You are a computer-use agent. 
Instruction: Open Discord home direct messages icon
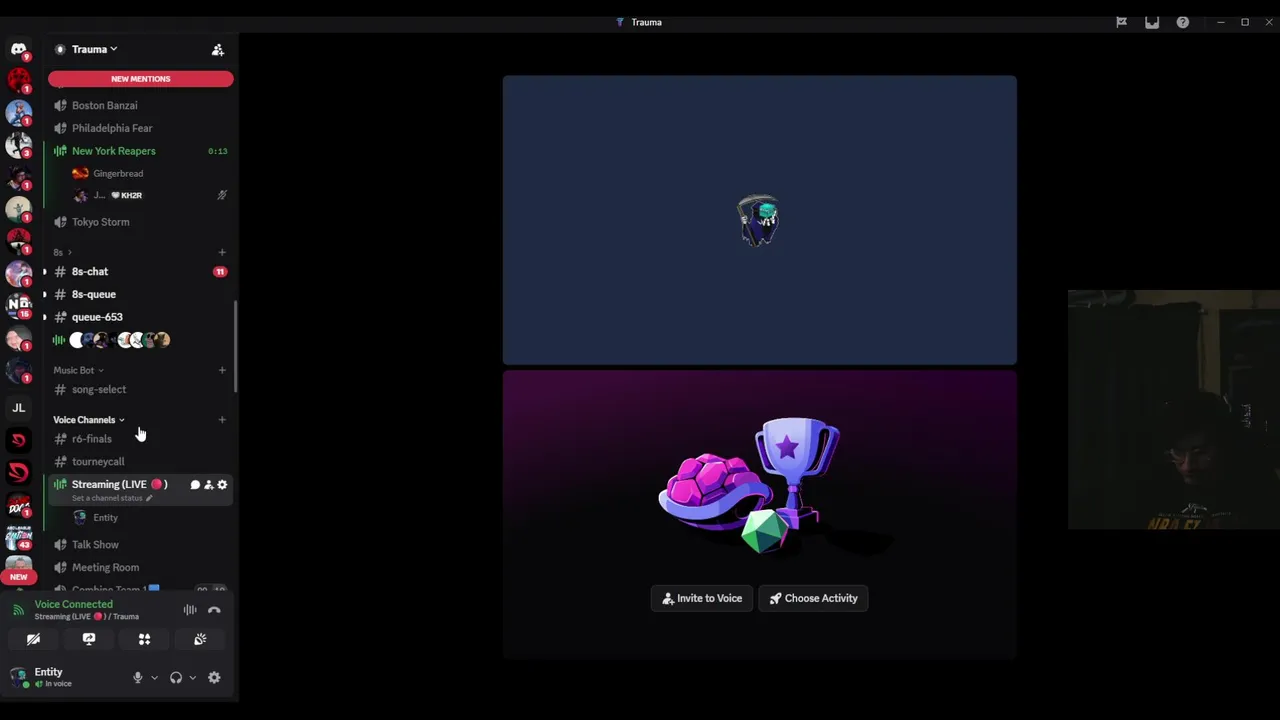coord(18,49)
